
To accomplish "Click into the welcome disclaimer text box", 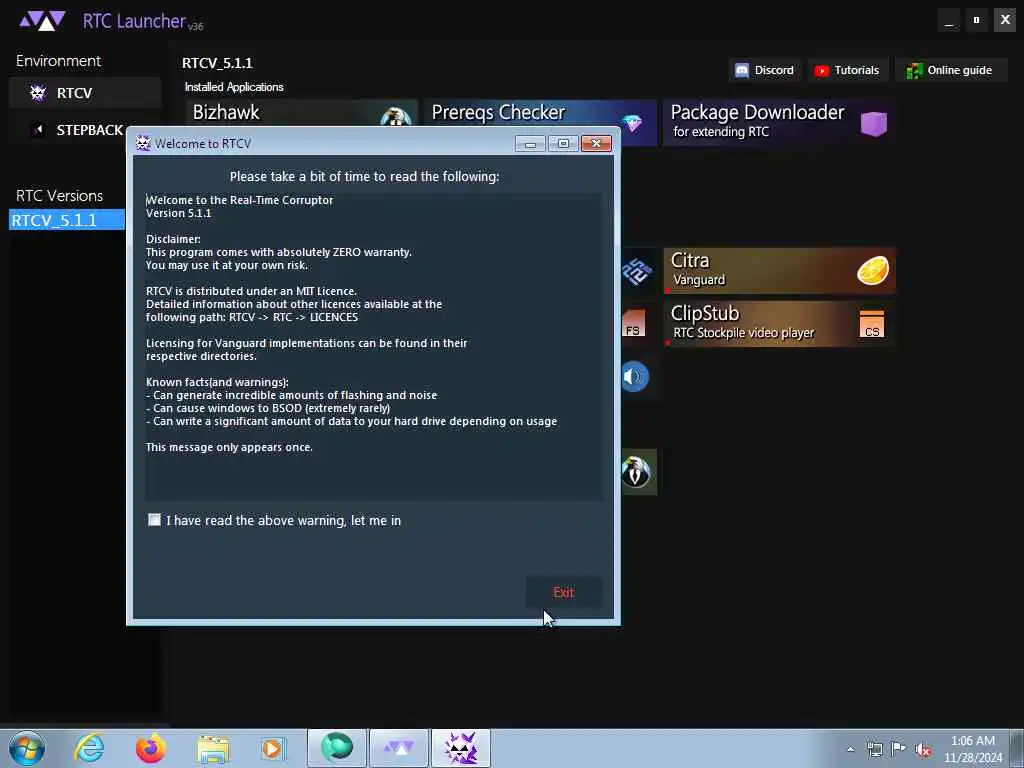I will (374, 346).
